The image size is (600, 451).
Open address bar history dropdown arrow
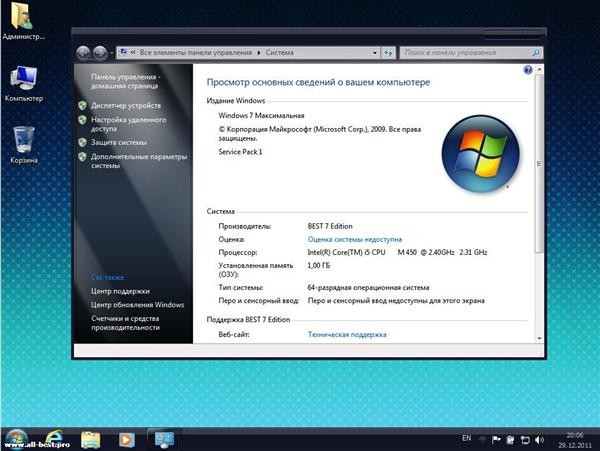375,53
